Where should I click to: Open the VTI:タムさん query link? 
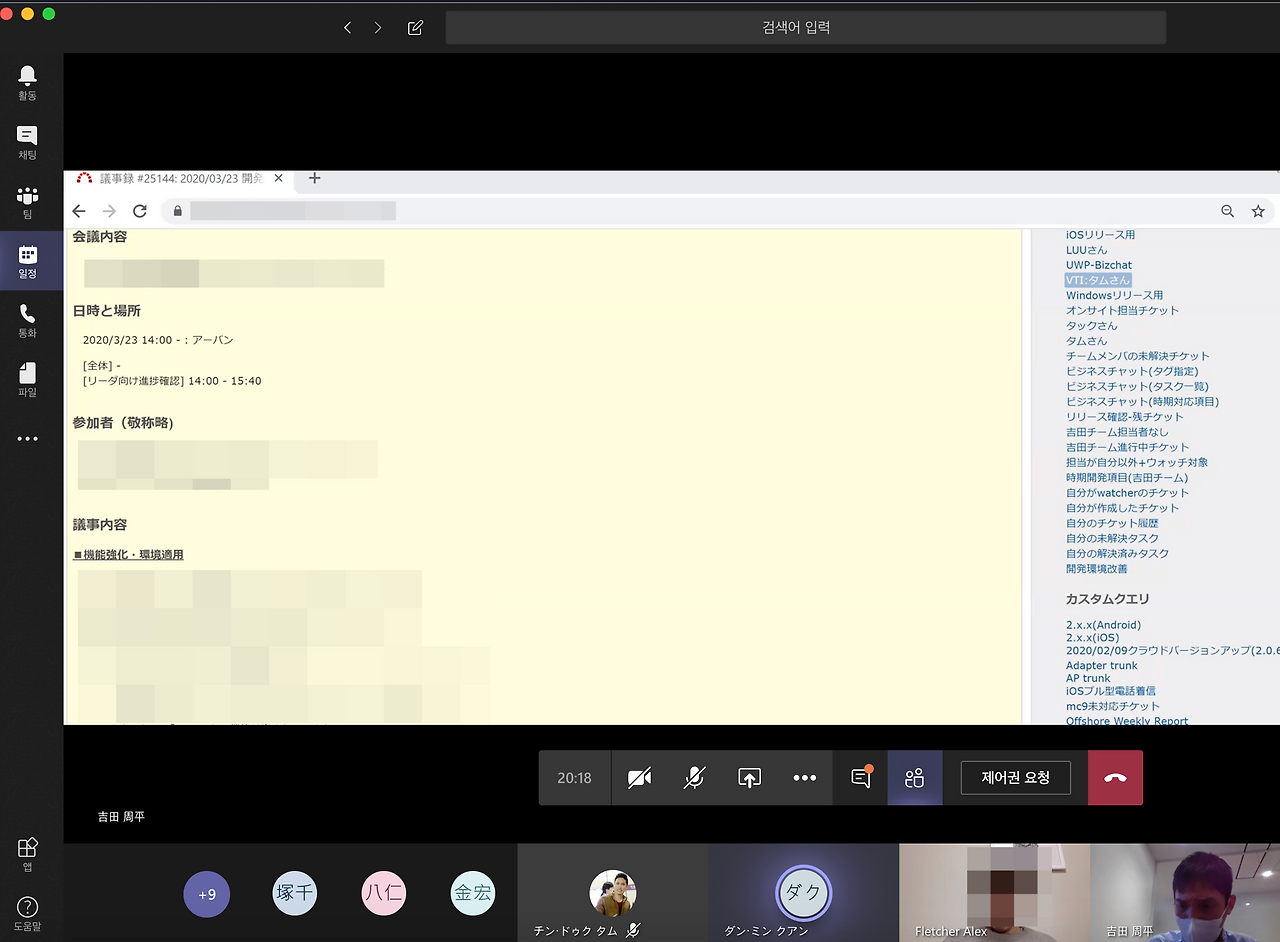pos(1098,280)
